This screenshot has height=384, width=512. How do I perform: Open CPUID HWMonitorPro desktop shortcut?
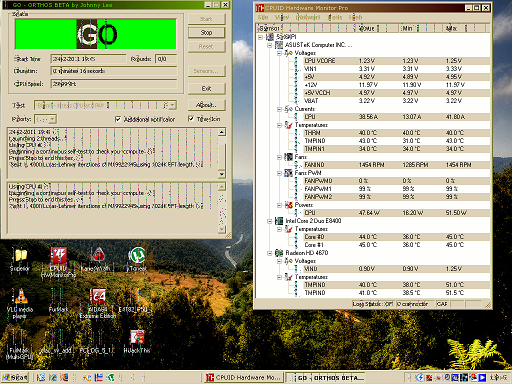point(58,262)
